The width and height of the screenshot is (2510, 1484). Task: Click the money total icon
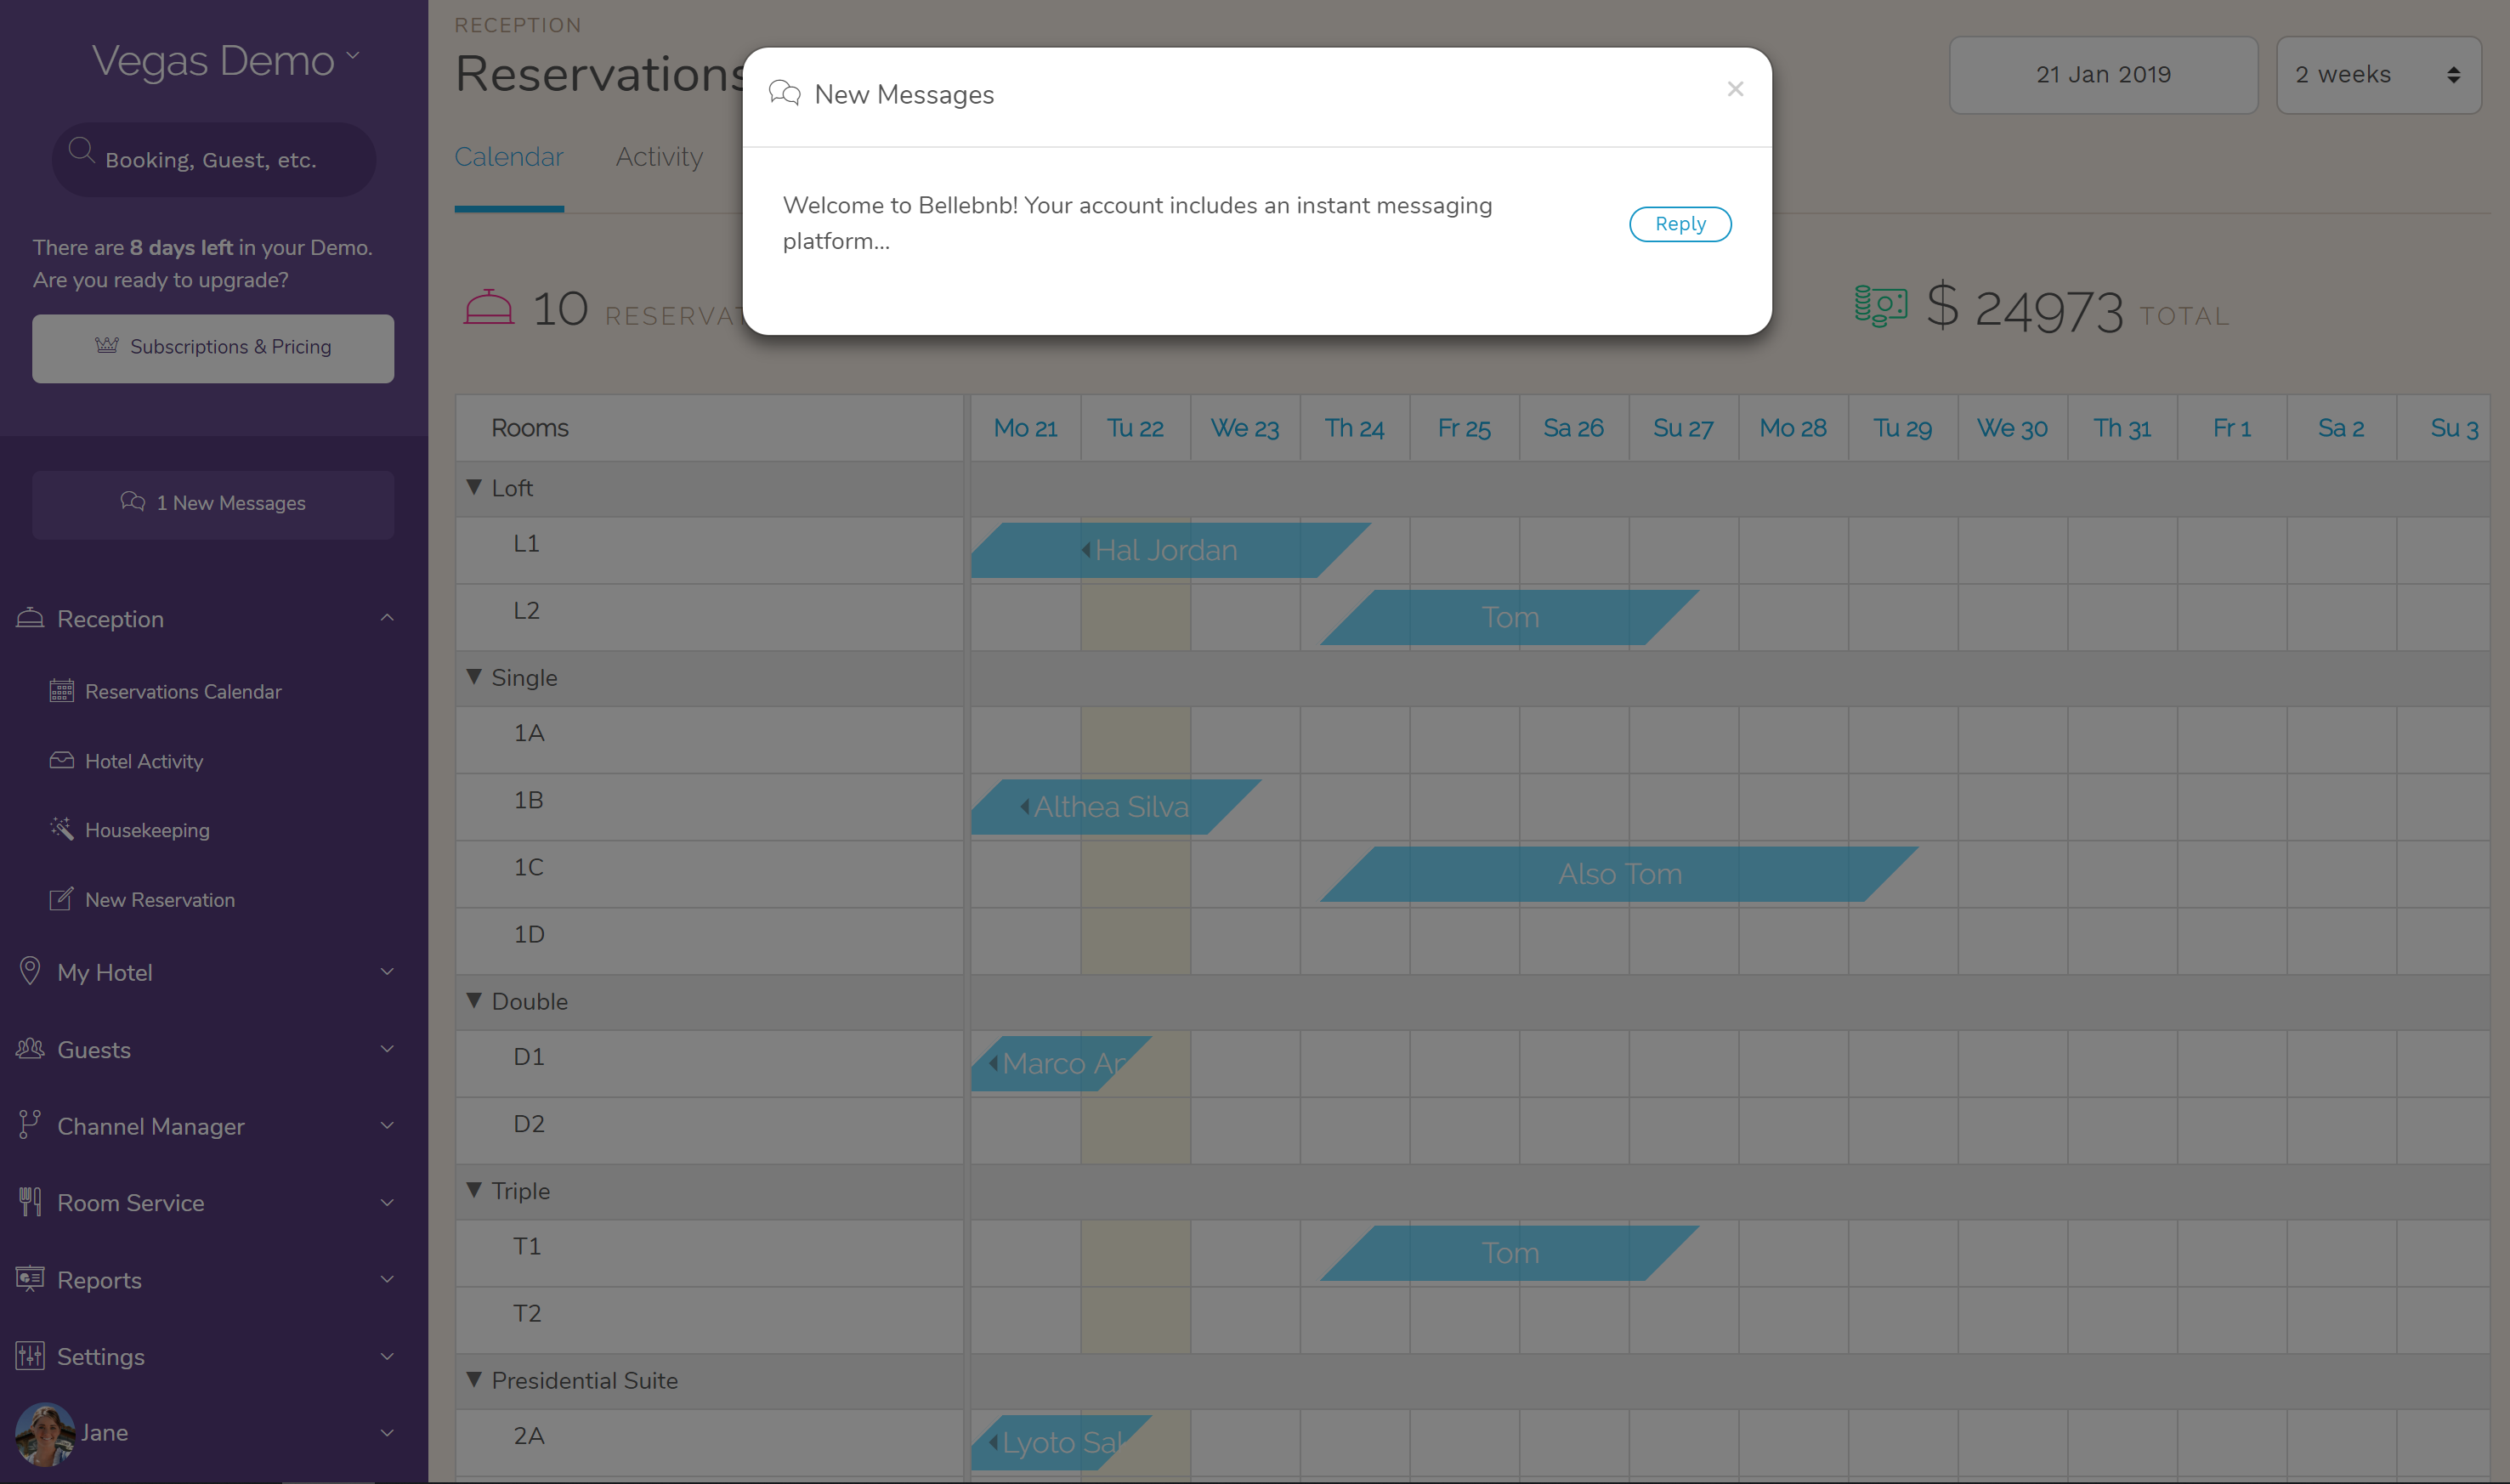(x=1881, y=306)
